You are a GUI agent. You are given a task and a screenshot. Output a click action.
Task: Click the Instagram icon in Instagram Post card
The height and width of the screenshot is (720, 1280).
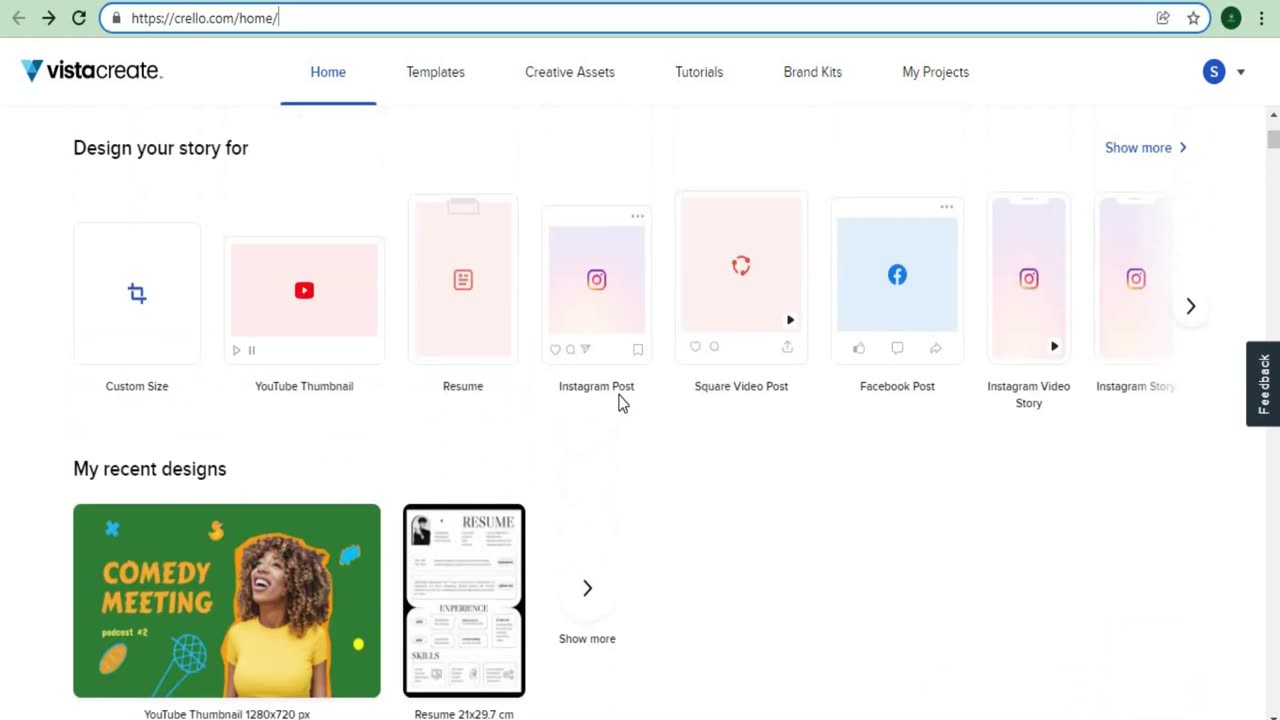596,280
